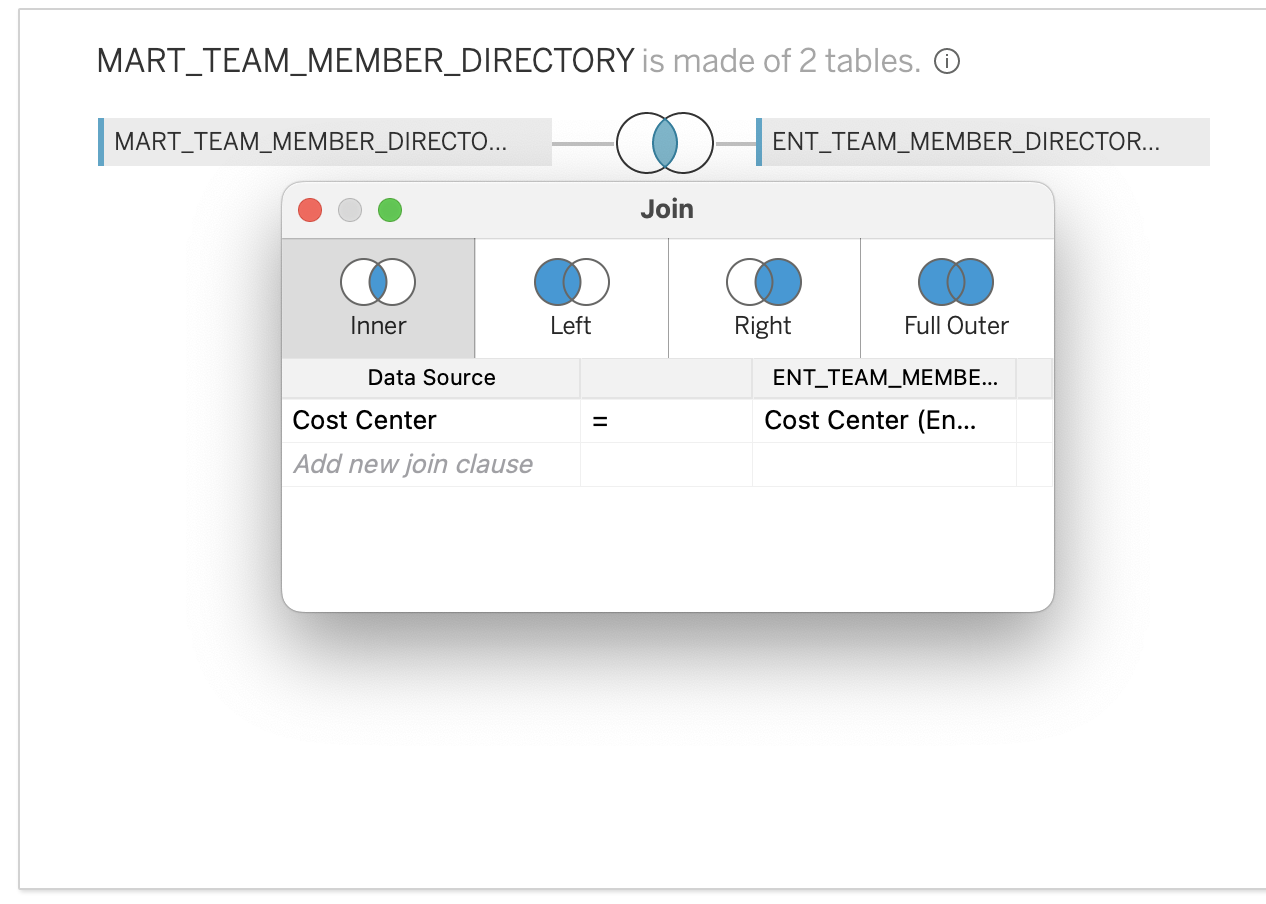Choose the Right join type

click(x=763, y=298)
